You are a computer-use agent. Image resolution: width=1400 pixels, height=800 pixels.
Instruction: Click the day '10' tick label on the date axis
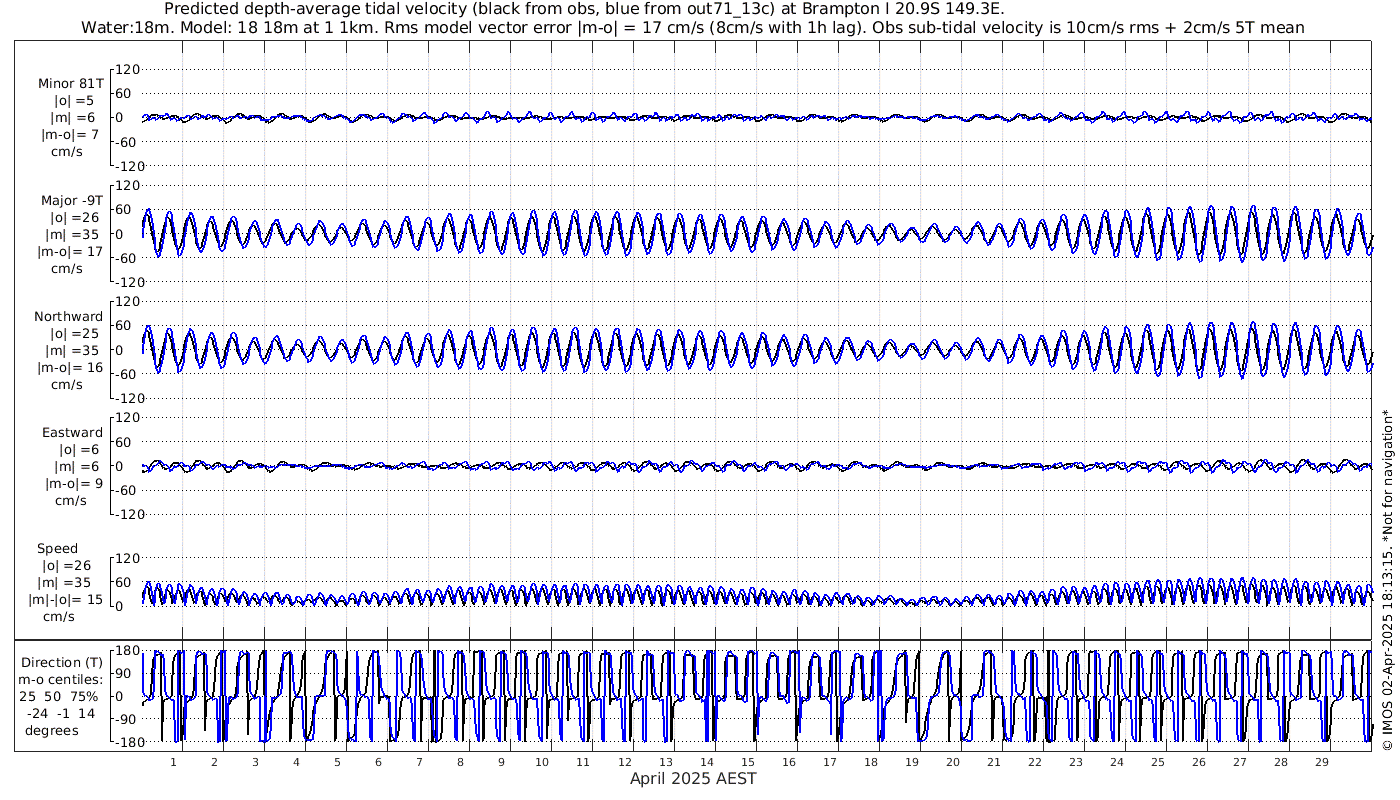click(542, 762)
